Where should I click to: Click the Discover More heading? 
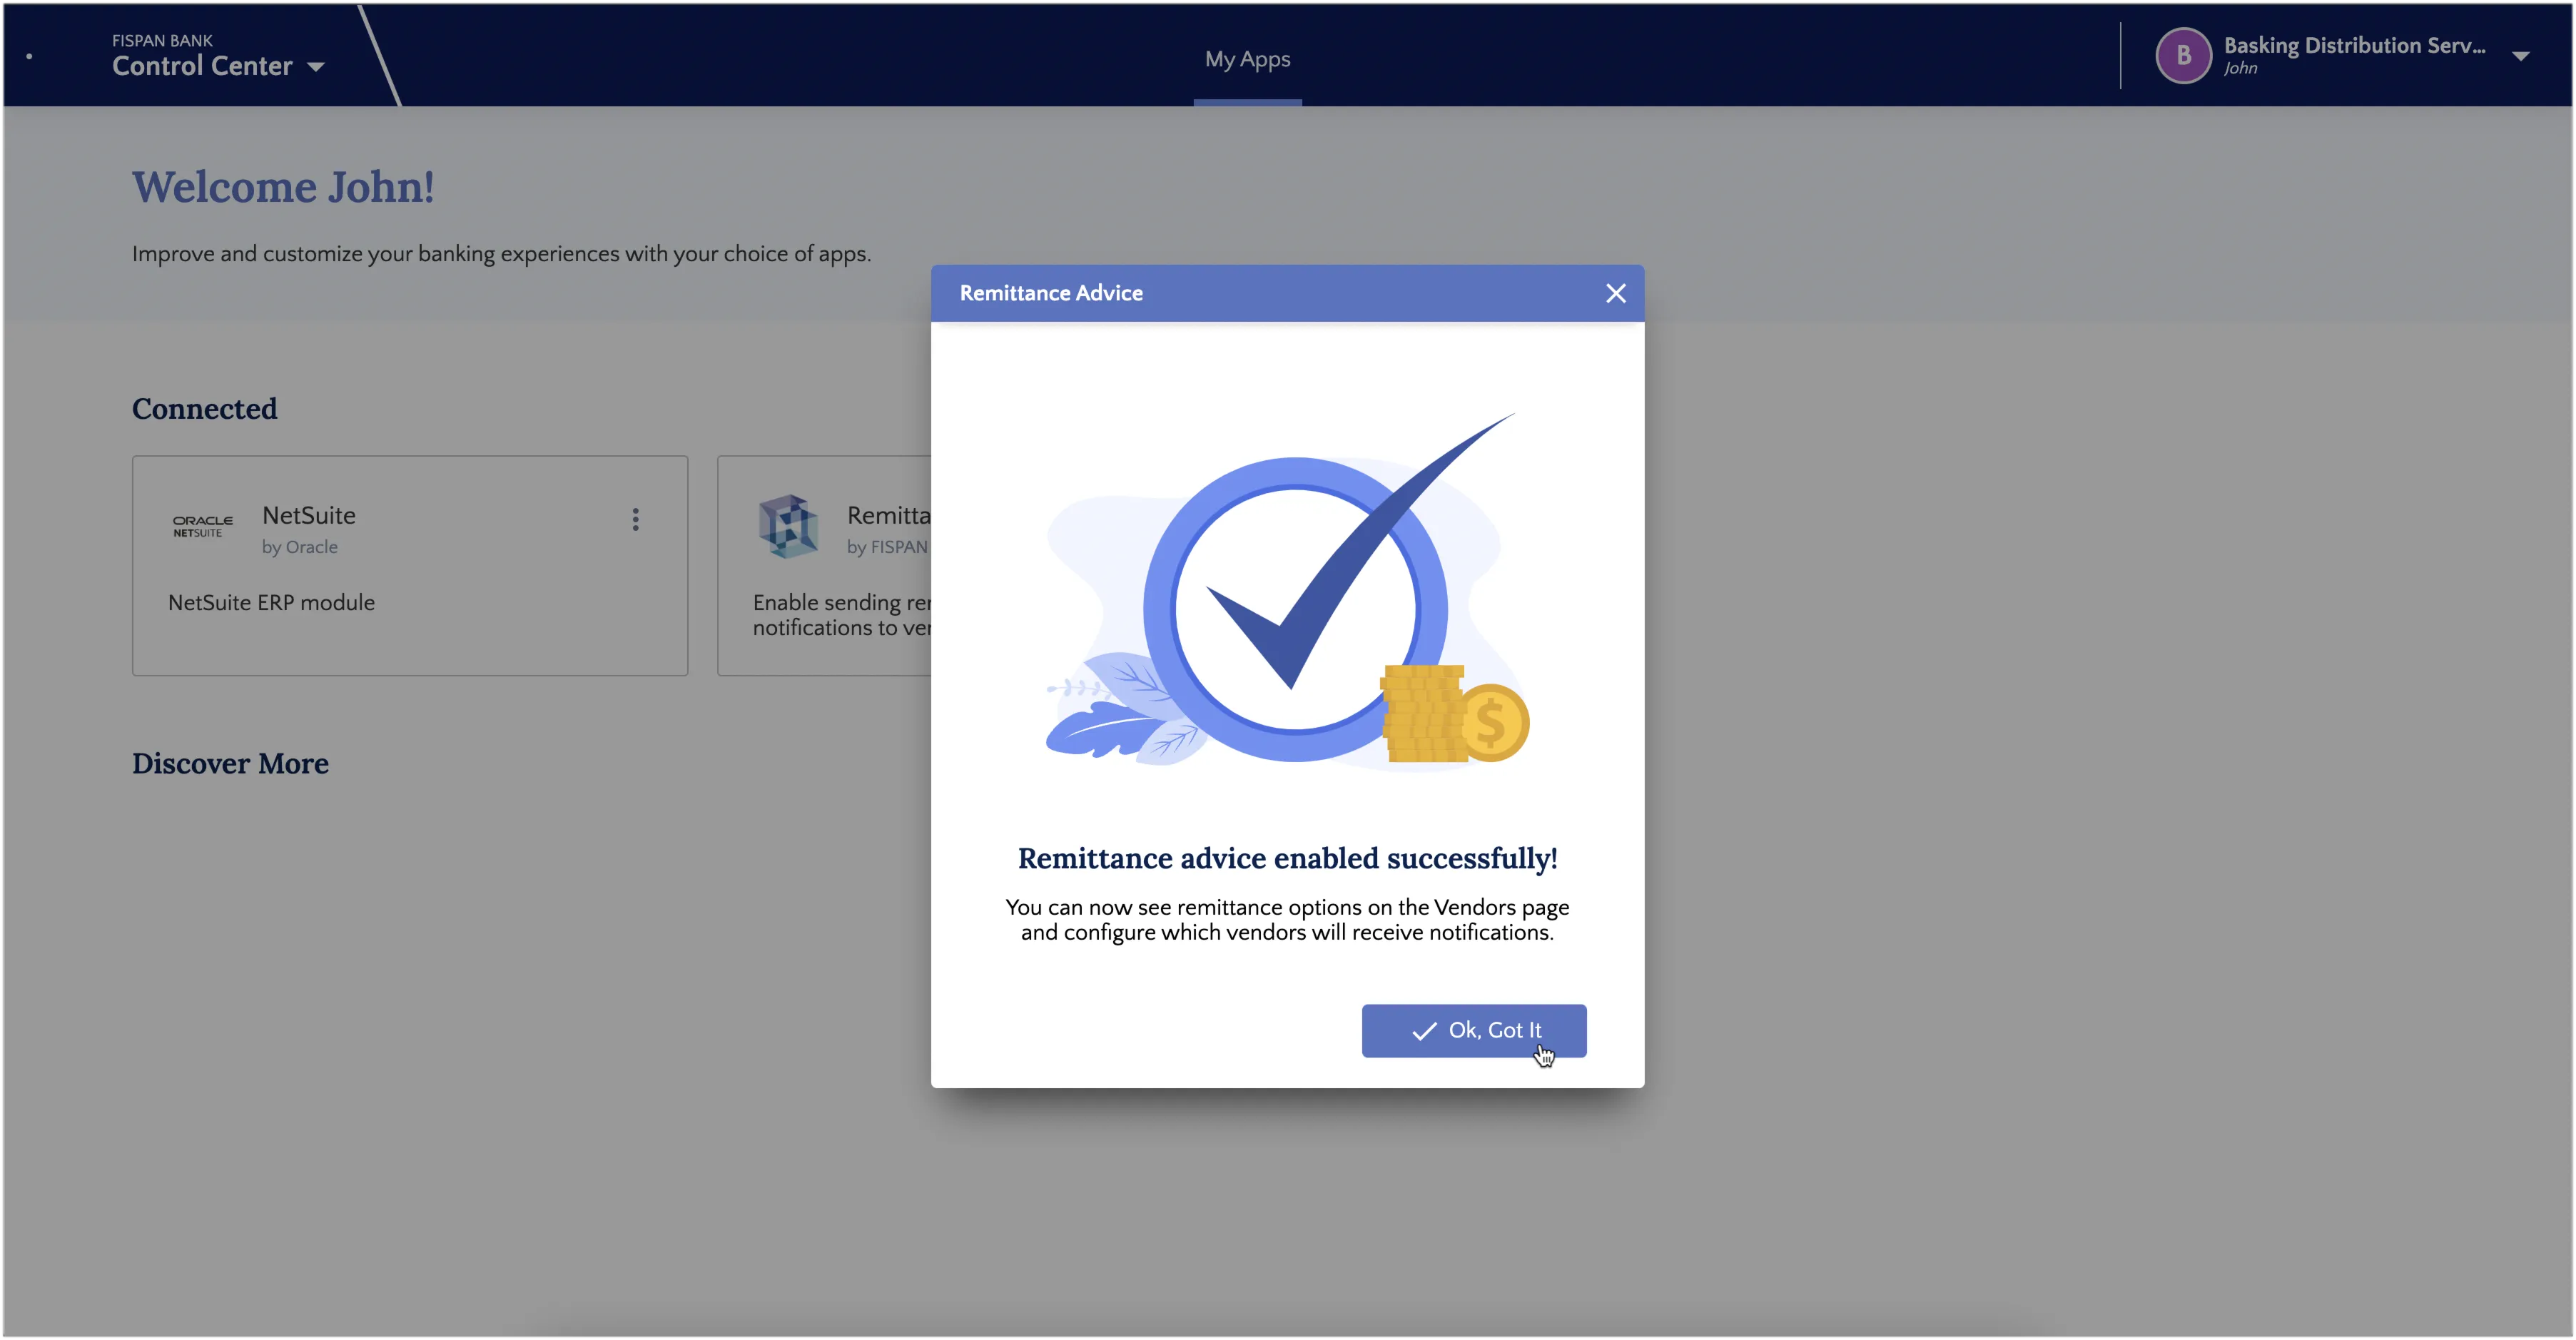click(230, 764)
